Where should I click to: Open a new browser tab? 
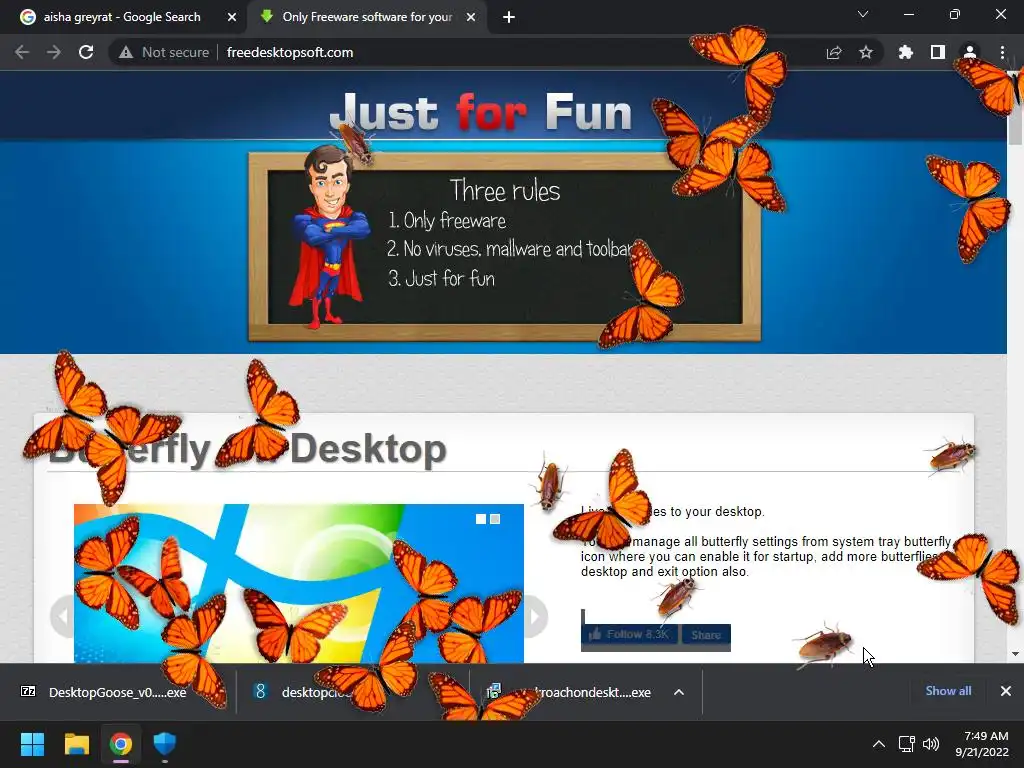click(x=509, y=17)
